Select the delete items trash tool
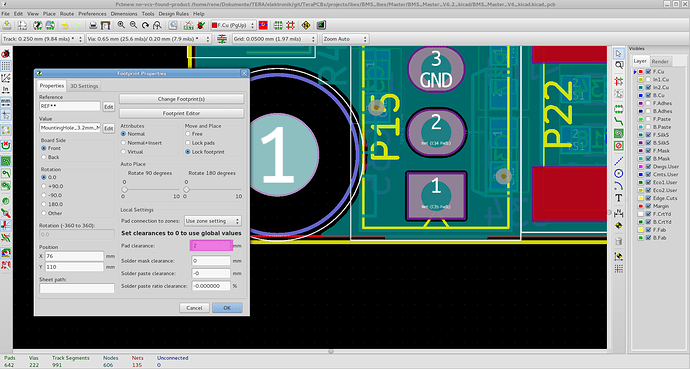The image size is (690, 369). tap(619, 241)
